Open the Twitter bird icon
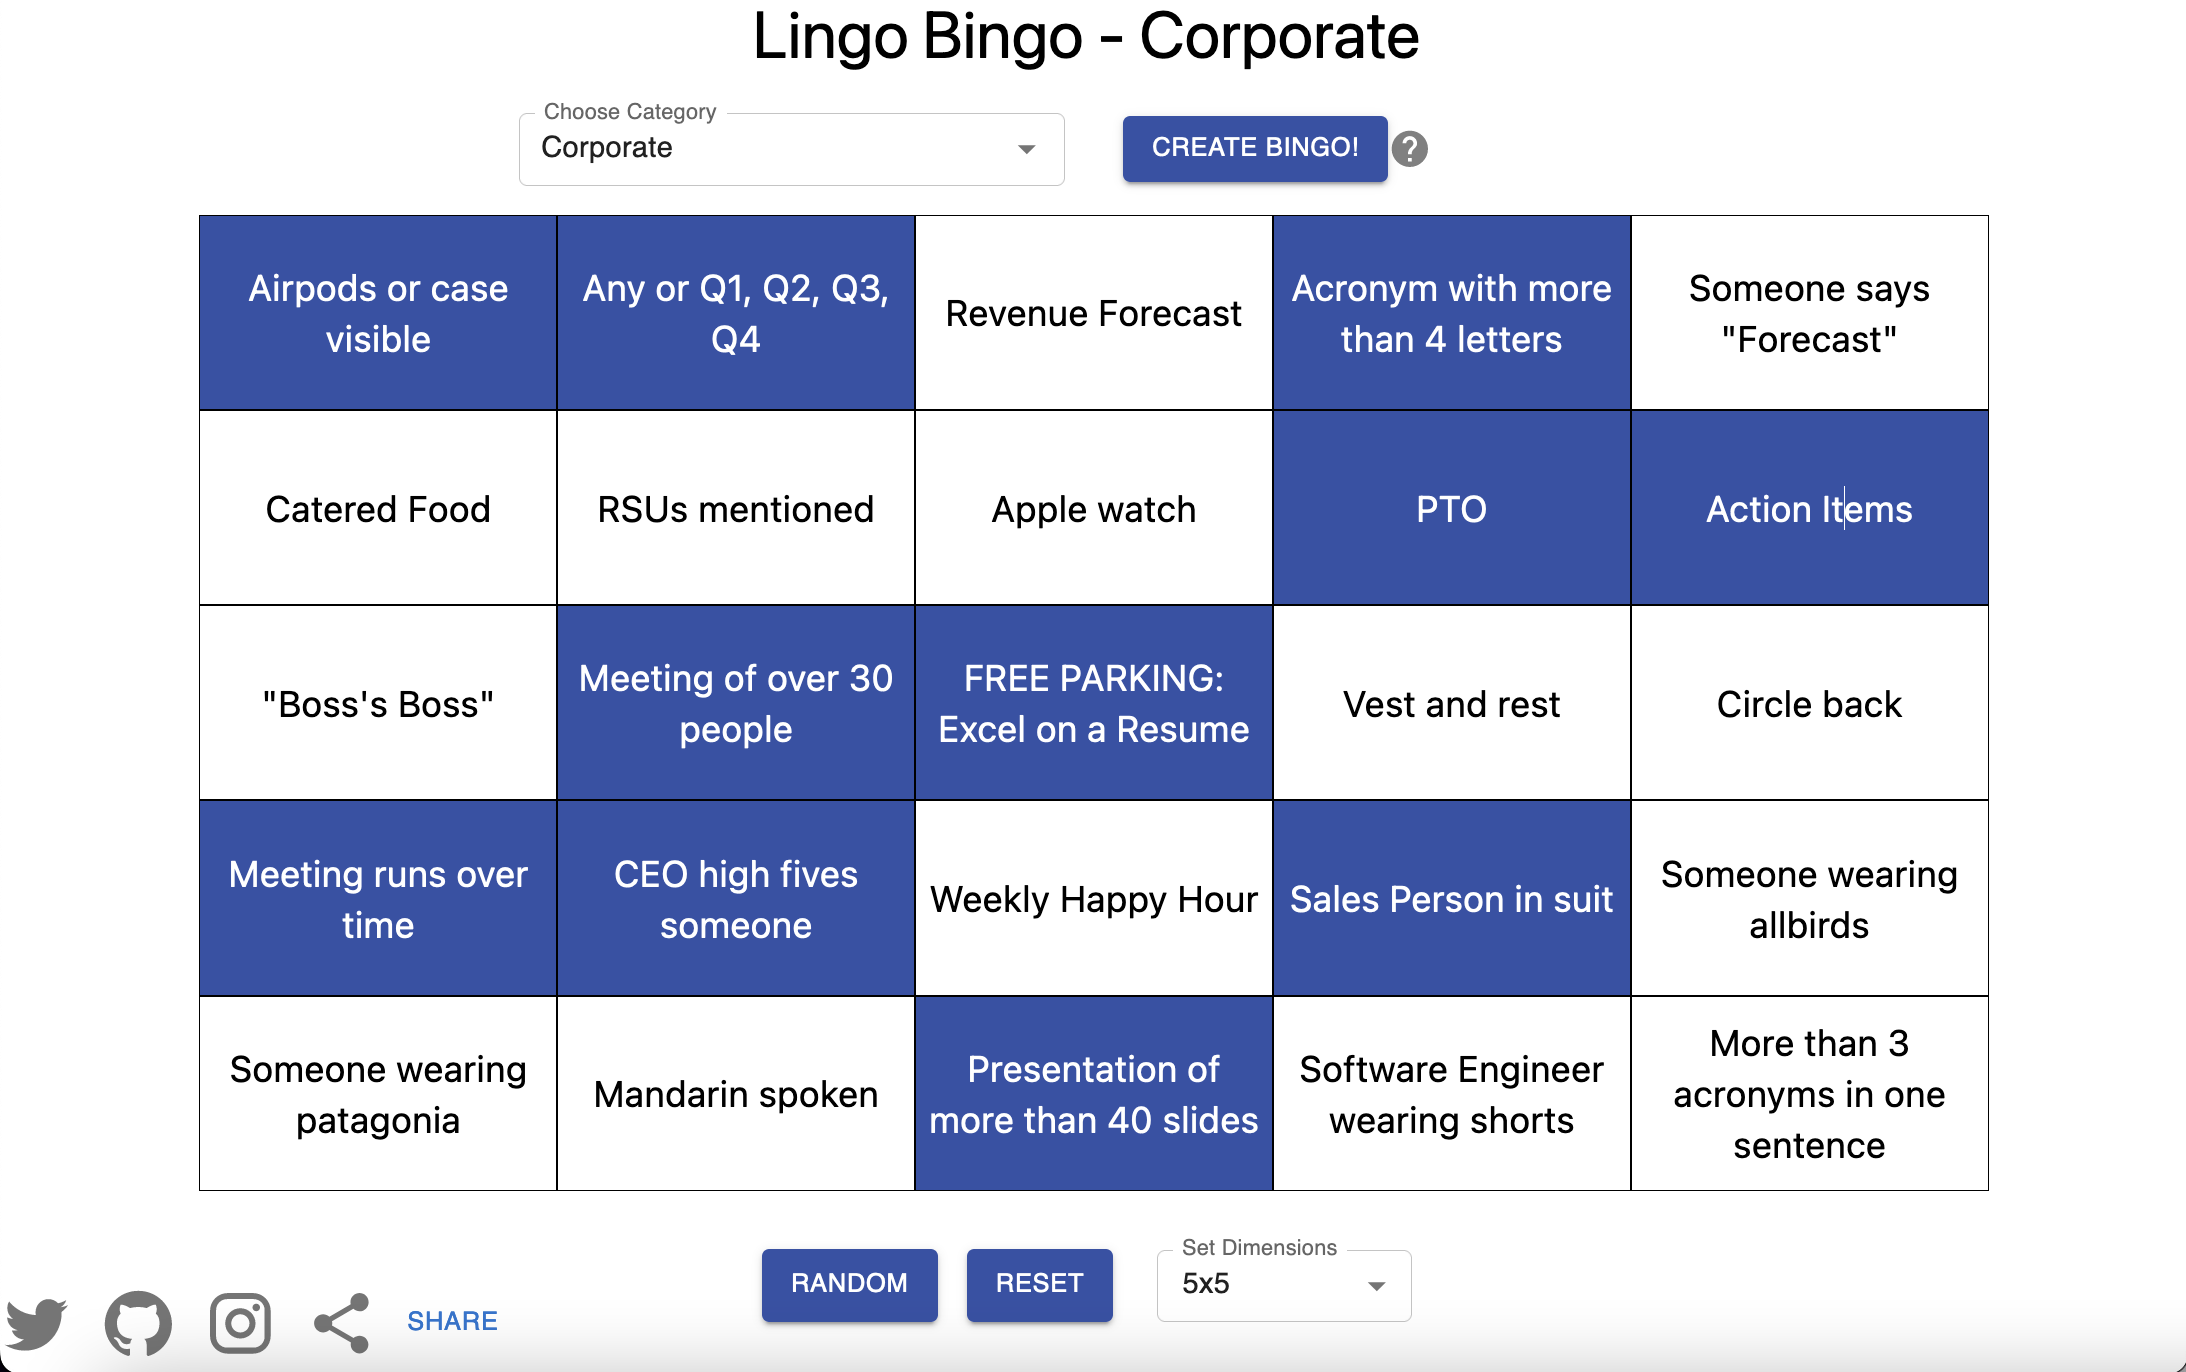2186x1372 pixels. [x=37, y=1322]
